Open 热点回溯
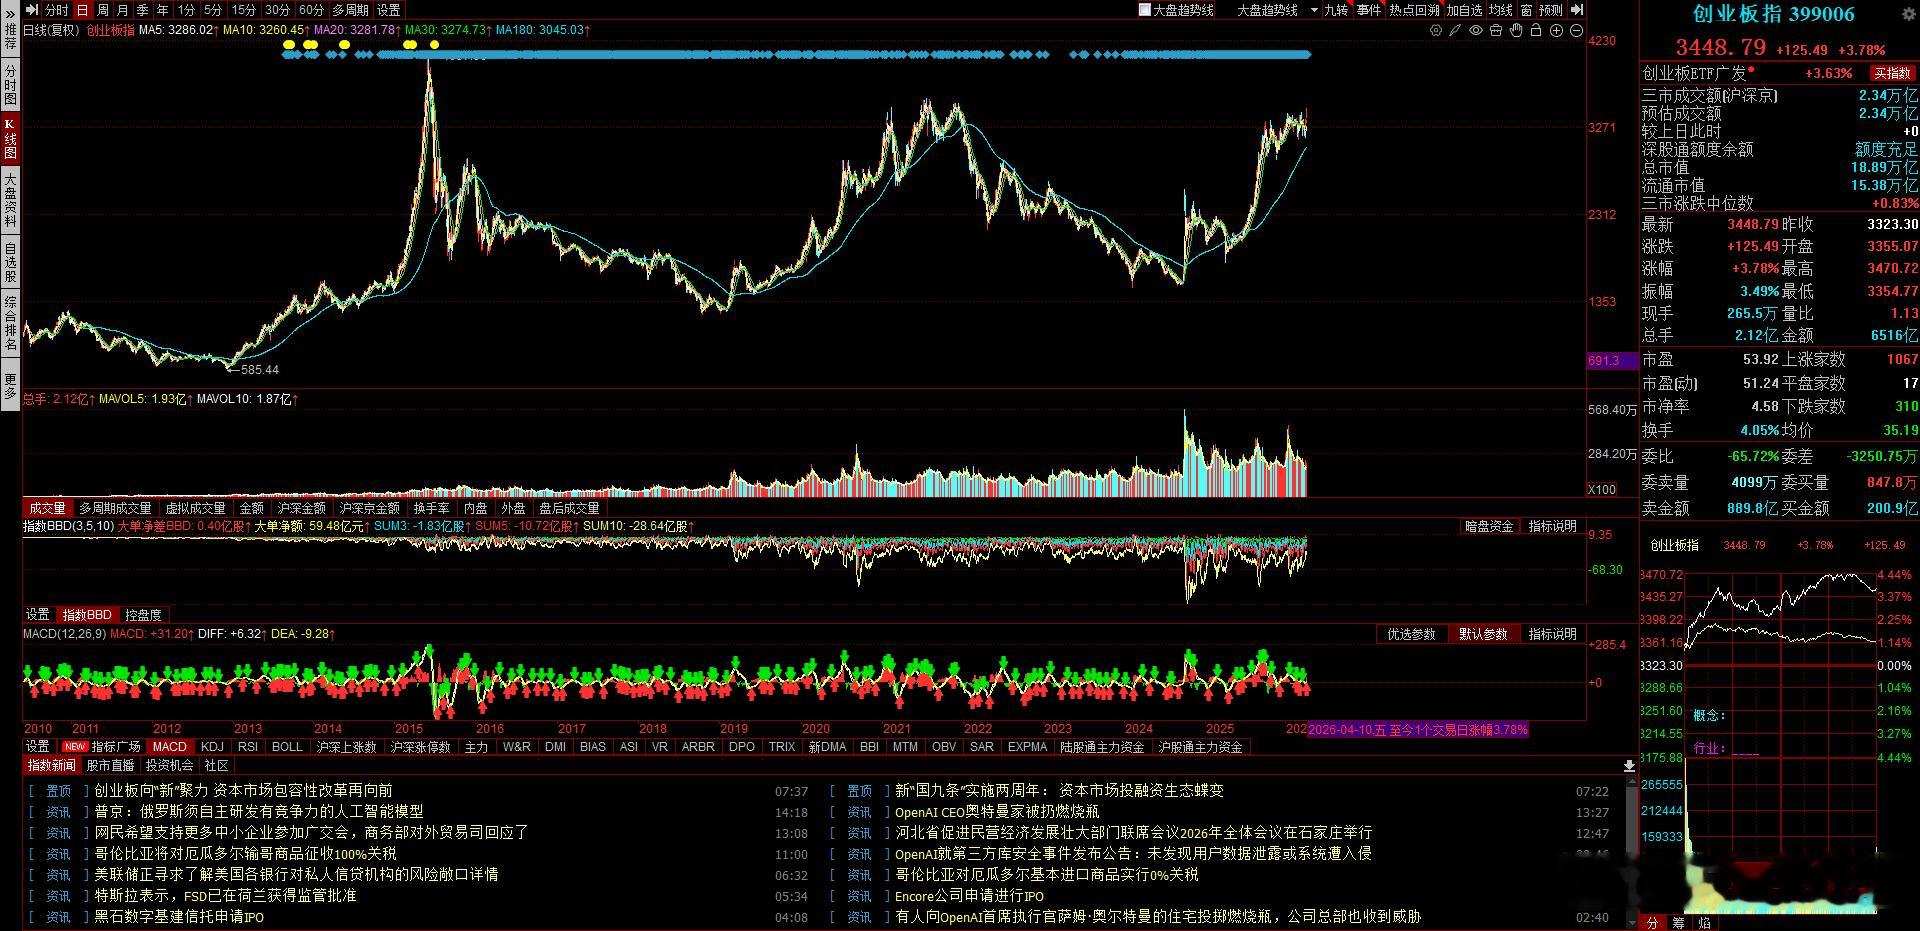Viewport: 1920px width, 931px height. (x=1414, y=10)
